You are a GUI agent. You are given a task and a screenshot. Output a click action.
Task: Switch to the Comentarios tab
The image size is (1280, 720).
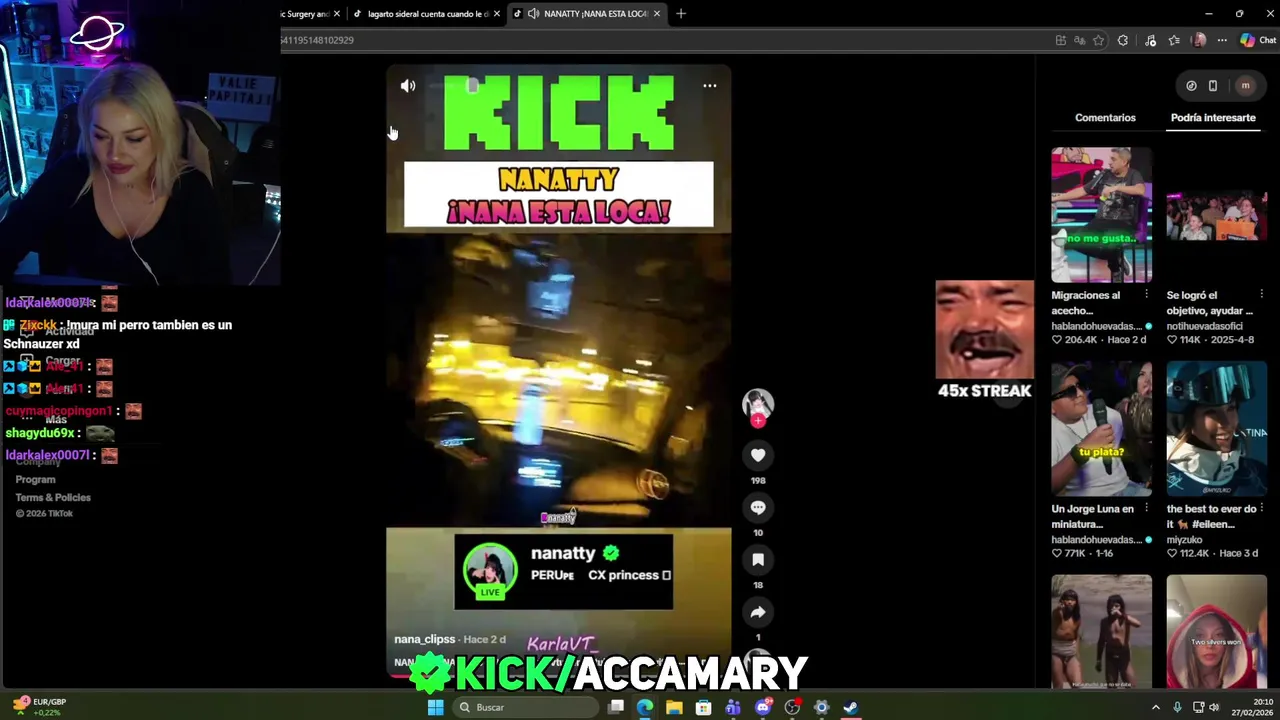point(1105,117)
